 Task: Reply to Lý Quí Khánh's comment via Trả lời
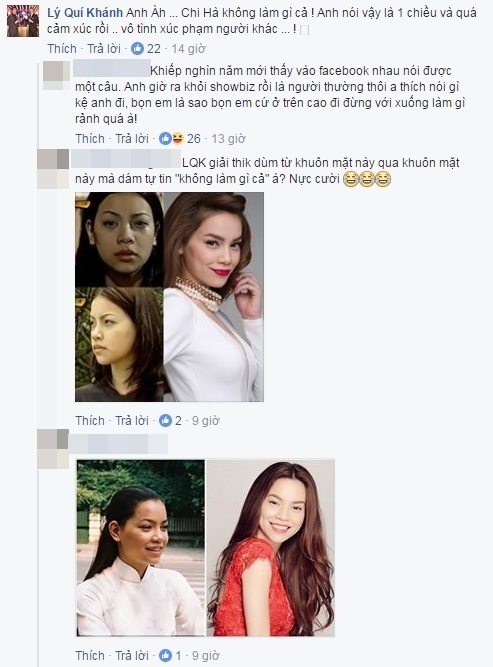tap(104, 48)
